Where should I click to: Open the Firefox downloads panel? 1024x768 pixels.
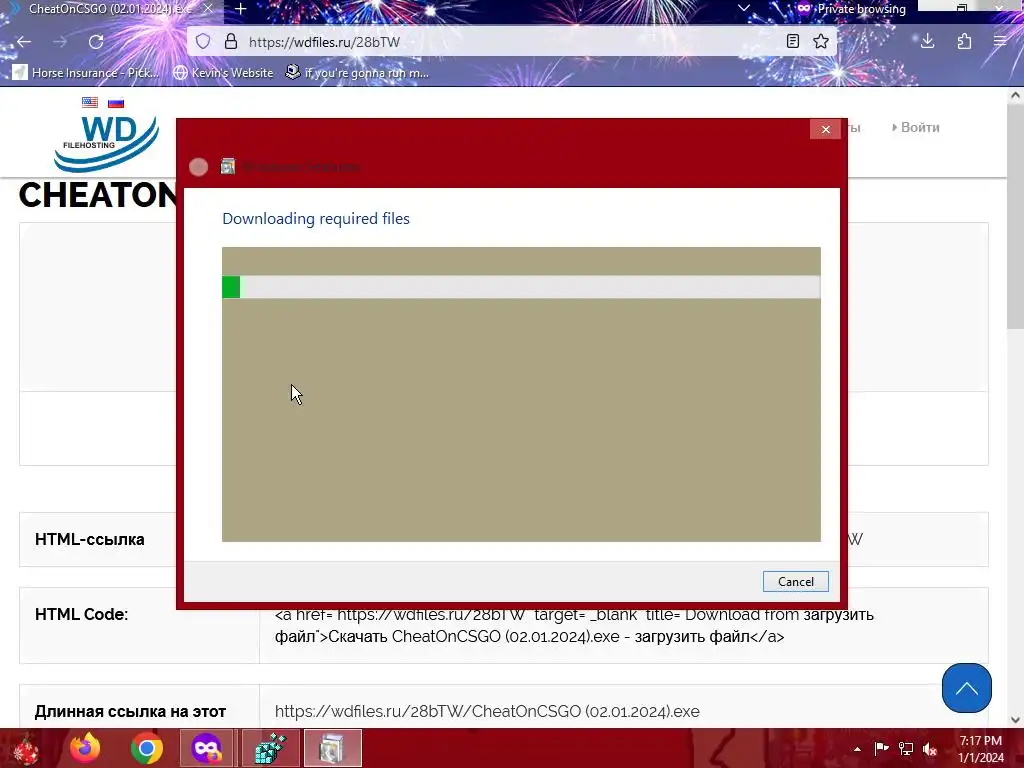point(927,42)
